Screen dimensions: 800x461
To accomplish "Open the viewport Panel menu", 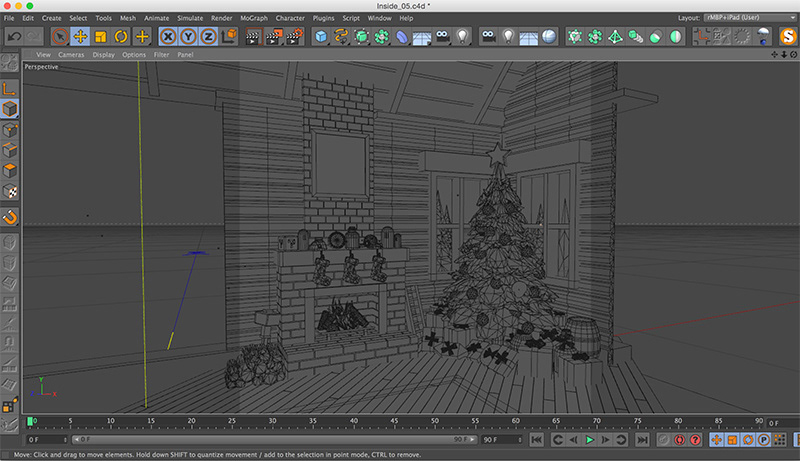I will pyautogui.click(x=185, y=55).
